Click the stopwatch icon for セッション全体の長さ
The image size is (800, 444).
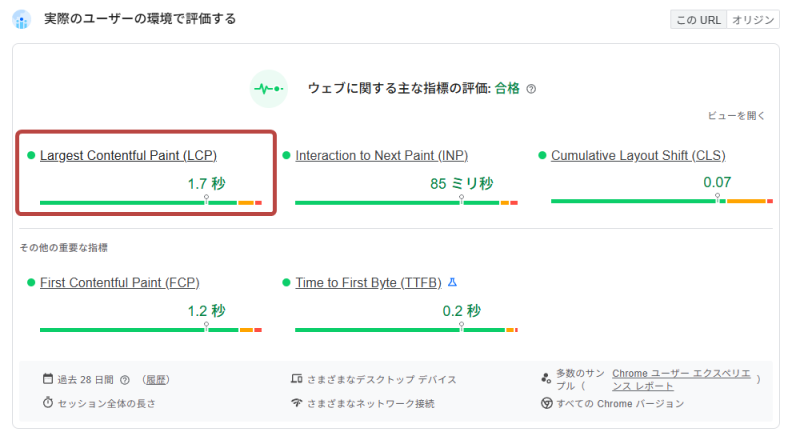(x=47, y=403)
